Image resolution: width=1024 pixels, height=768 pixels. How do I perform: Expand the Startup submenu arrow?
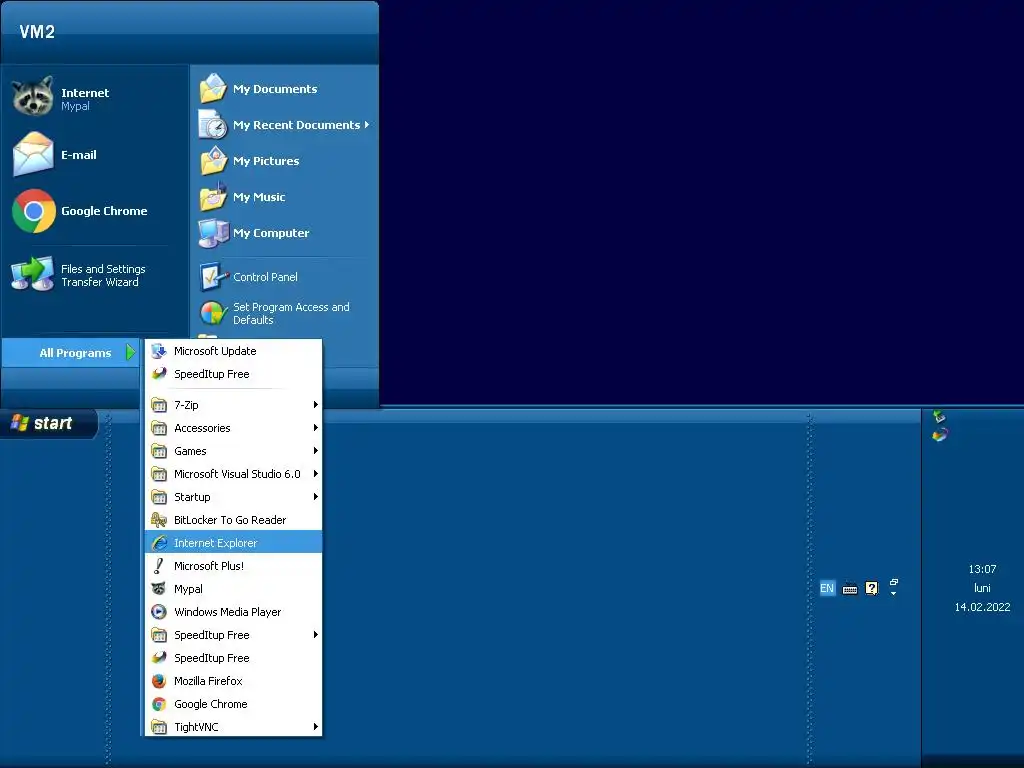click(x=315, y=497)
